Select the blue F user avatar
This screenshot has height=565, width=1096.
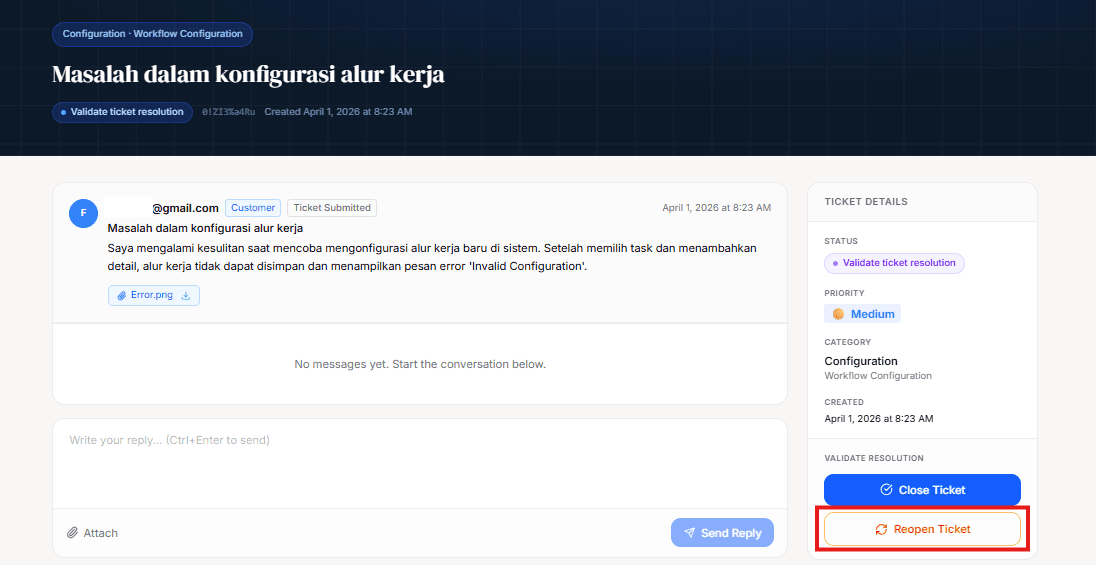83,213
